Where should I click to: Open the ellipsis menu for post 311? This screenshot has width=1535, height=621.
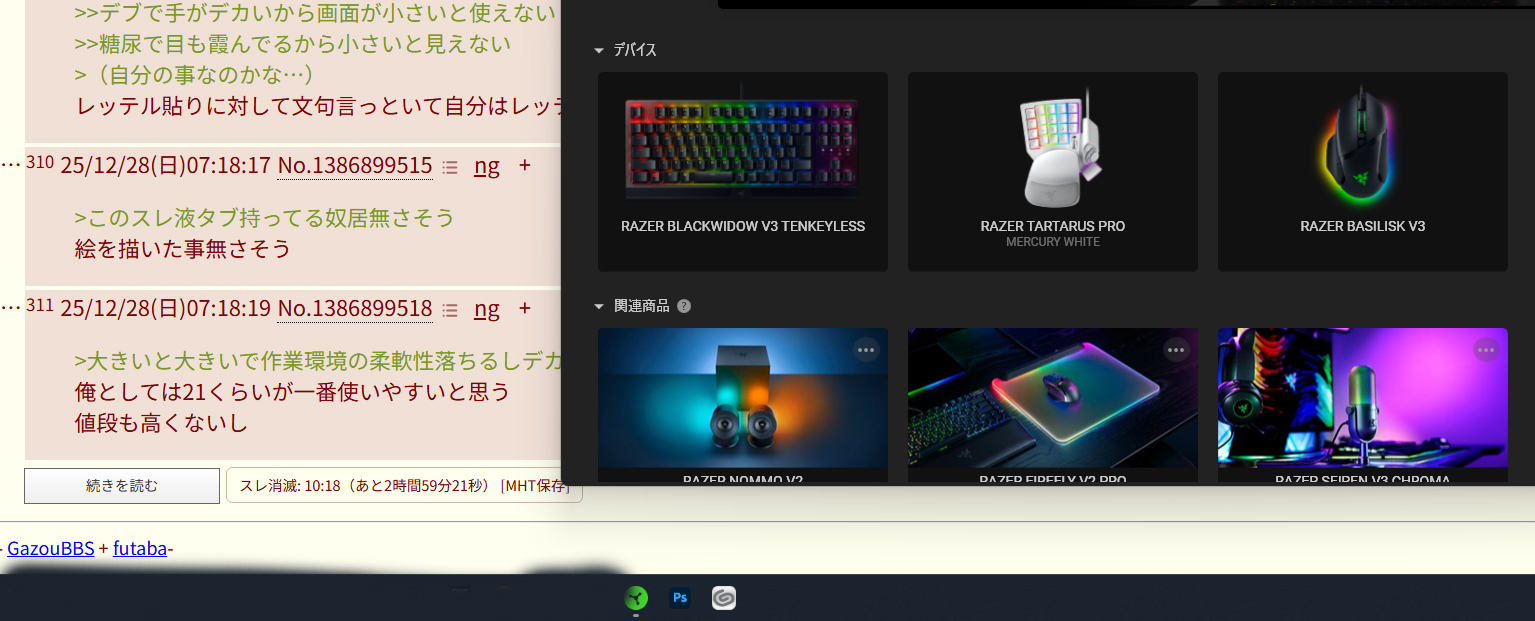10,307
